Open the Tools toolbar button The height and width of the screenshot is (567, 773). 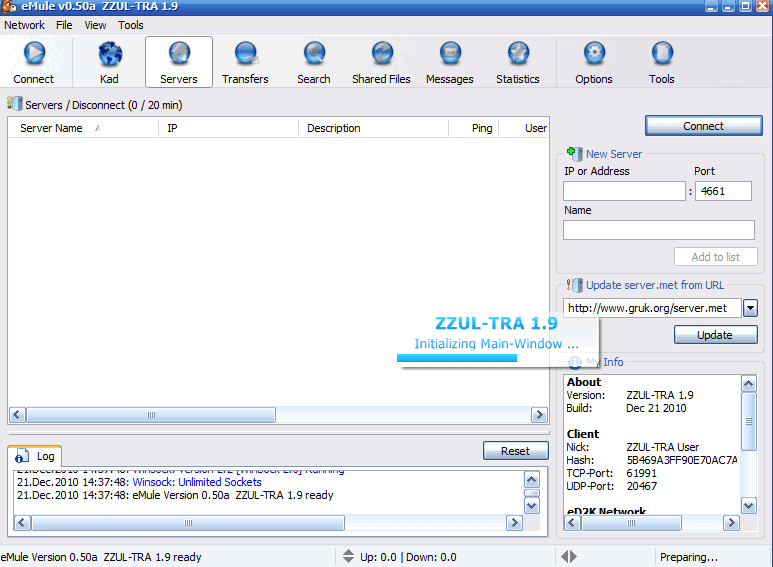coord(662,63)
